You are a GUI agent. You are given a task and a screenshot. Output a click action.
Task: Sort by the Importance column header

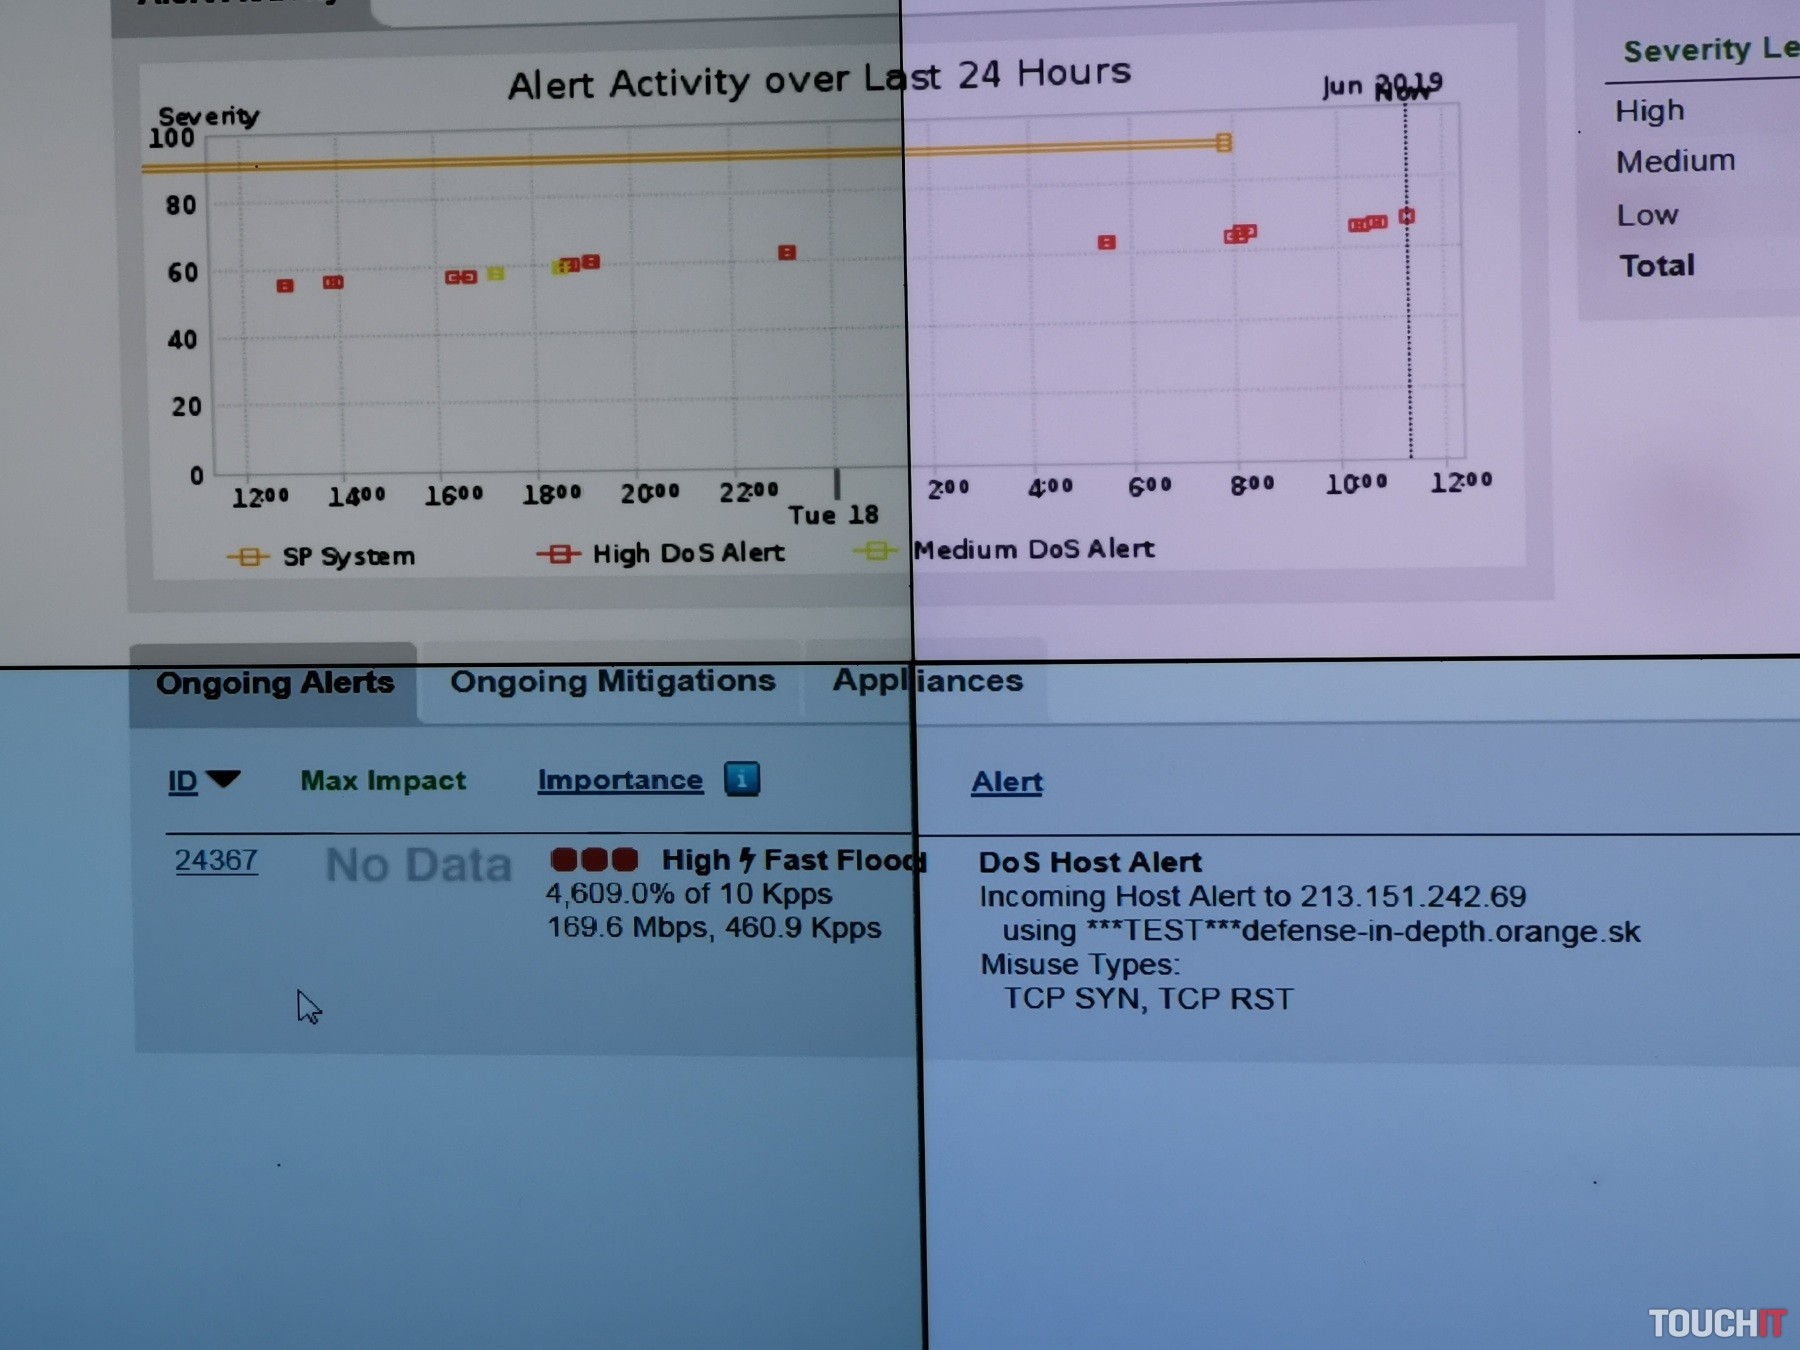click(x=620, y=780)
